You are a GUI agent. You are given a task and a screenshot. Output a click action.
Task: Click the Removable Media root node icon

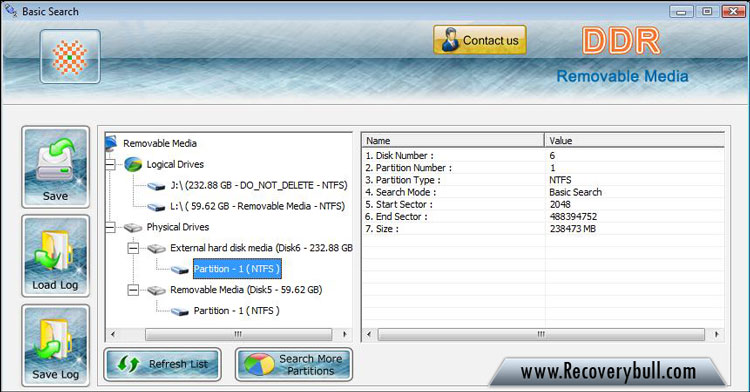coord(111,143)
